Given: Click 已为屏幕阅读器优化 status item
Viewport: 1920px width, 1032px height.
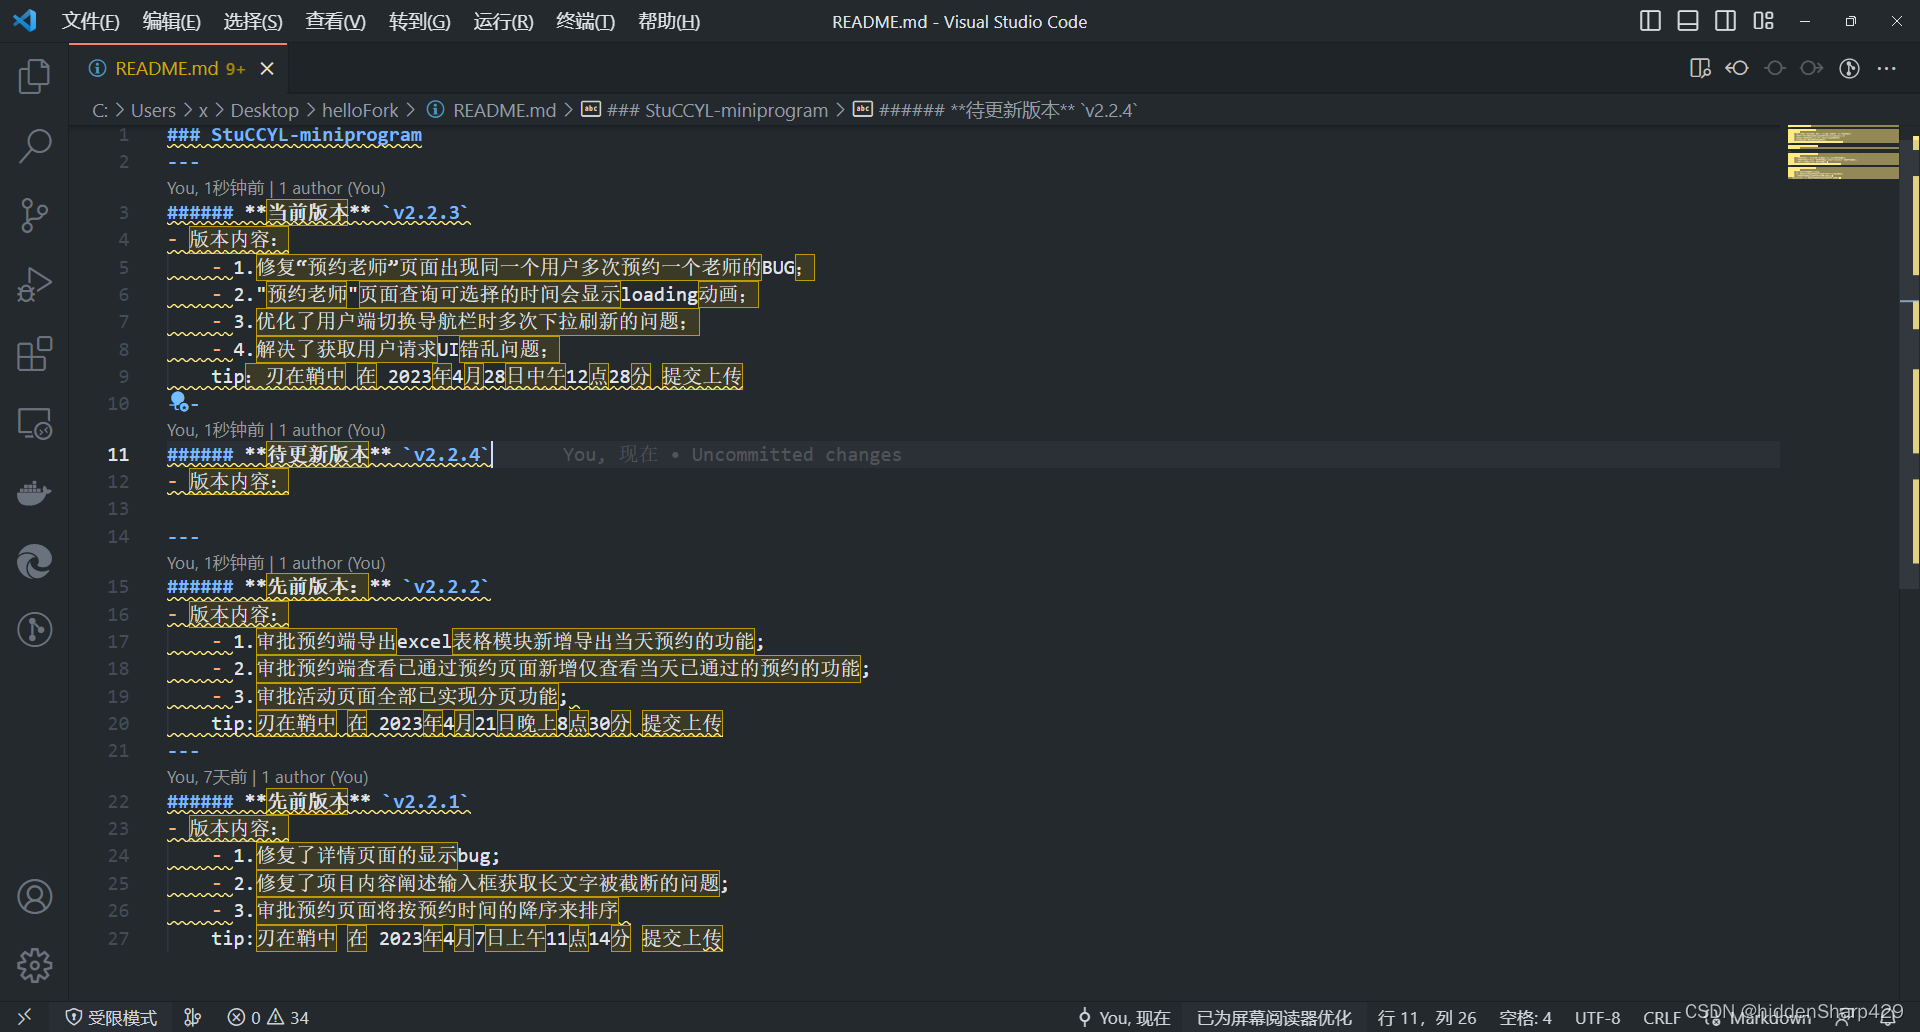Looking at the screenshot, I should 1274,1017.
